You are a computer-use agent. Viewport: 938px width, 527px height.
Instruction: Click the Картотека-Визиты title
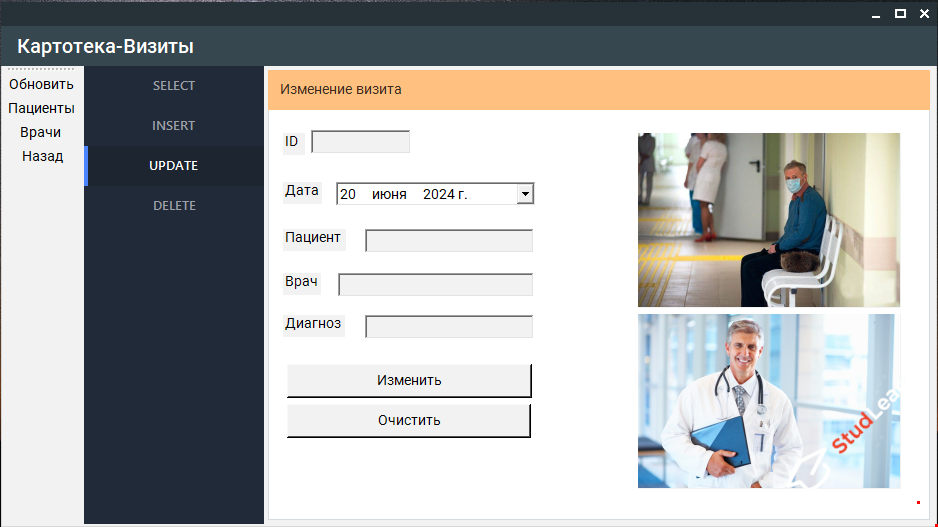[105, 46]
